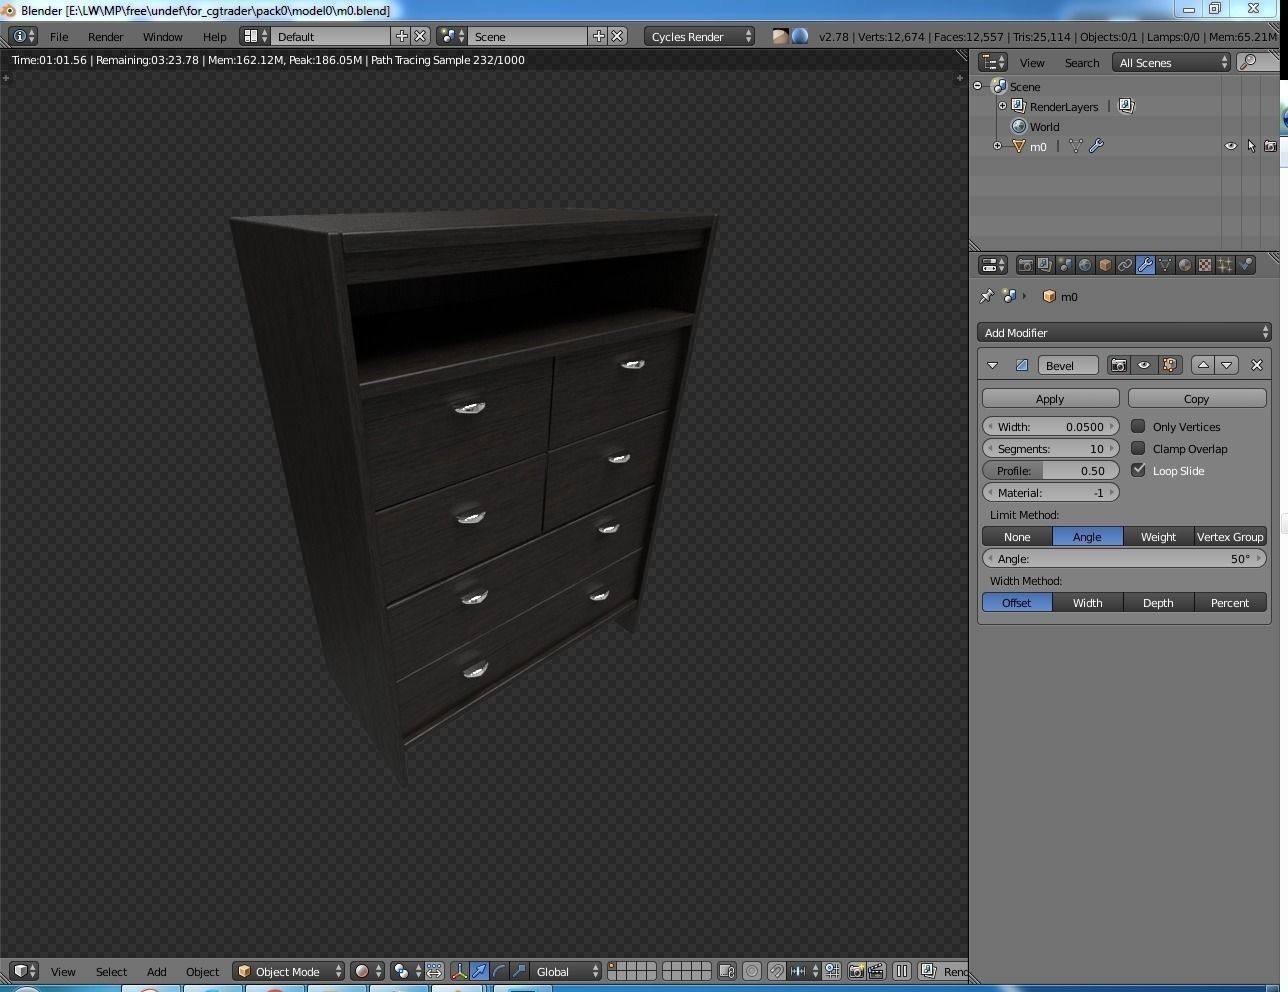
Task: Open the Constraints properties tab
Action: 1125,265
